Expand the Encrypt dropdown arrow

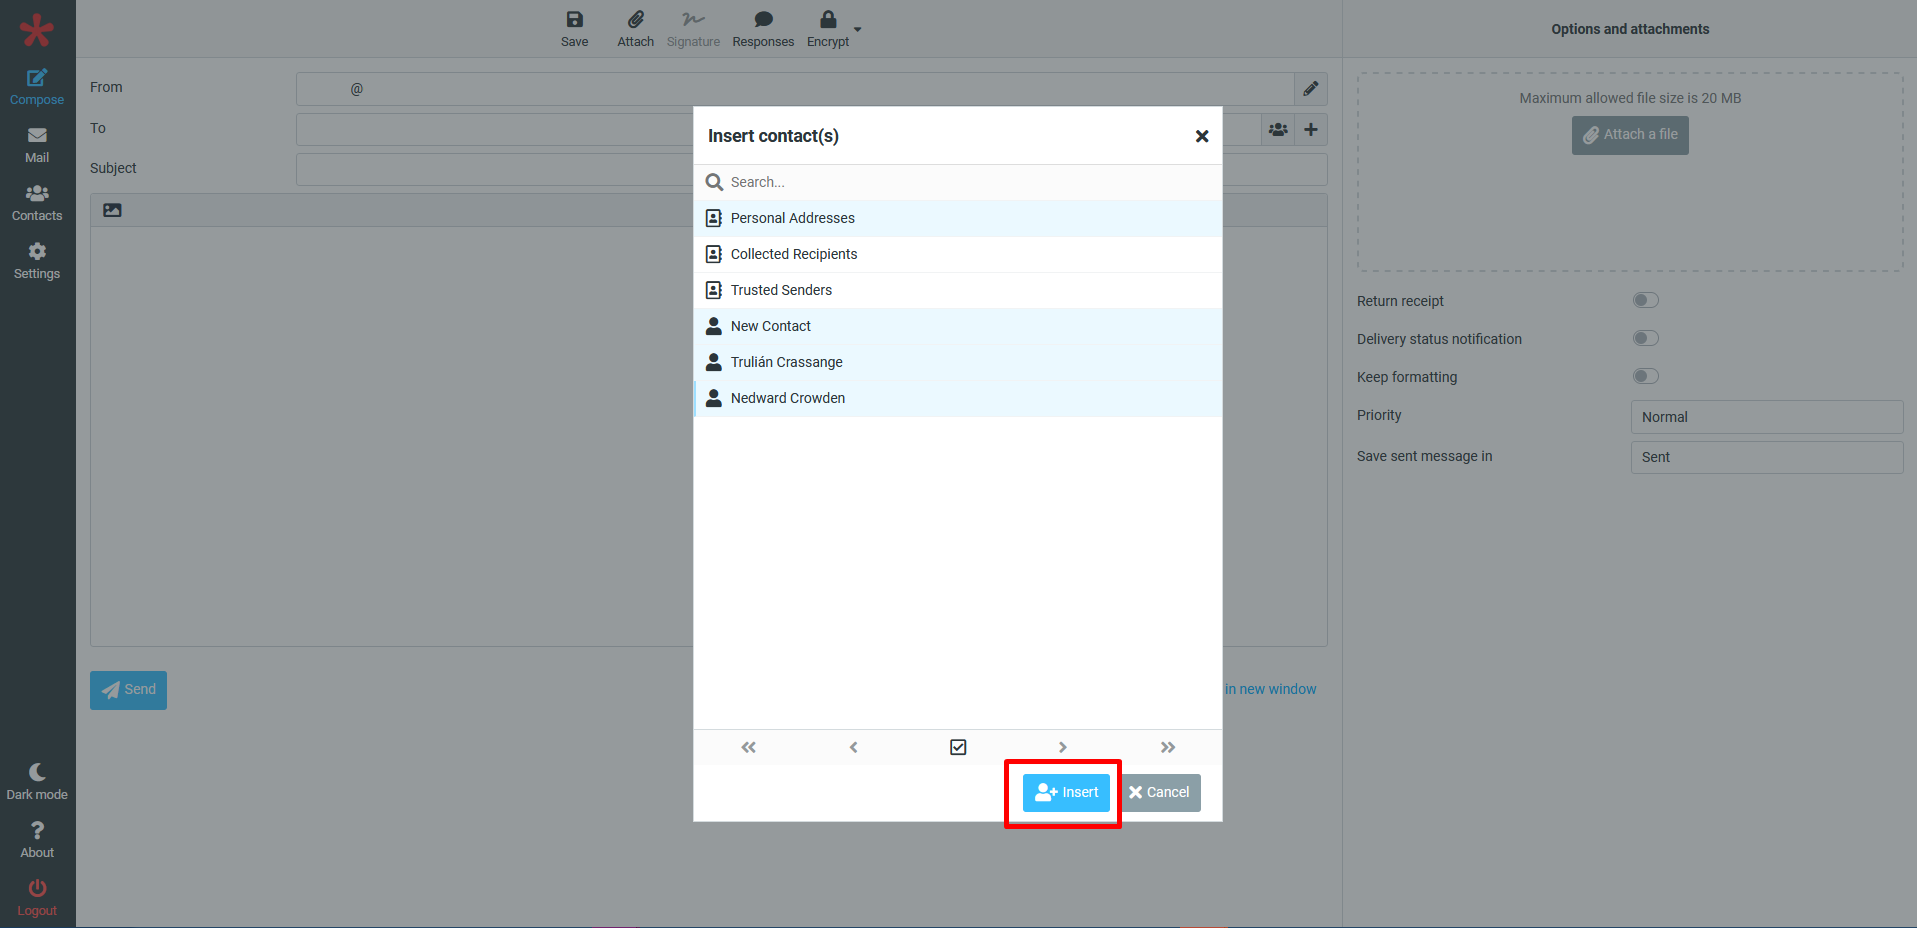tap(858, 30)
